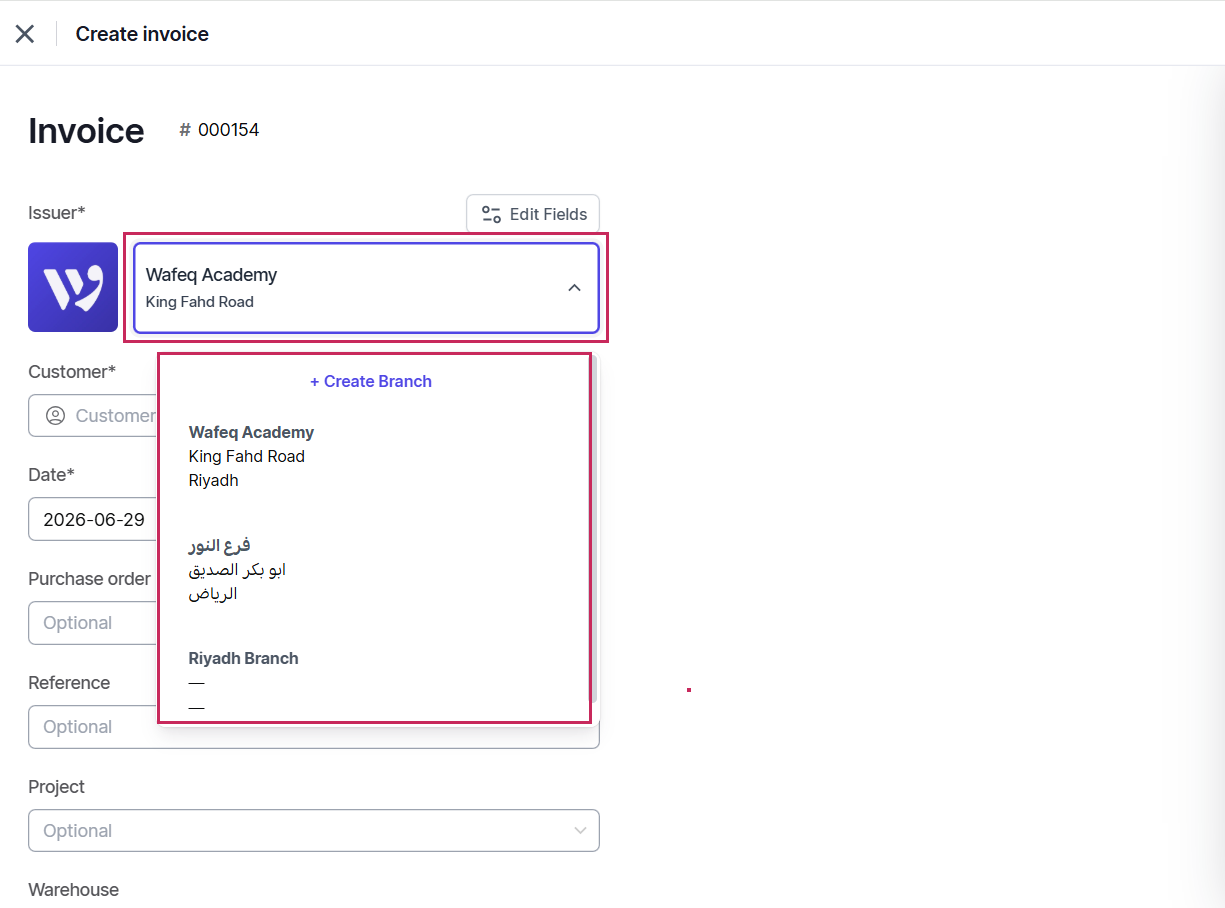Click the customer person icon
Image resolution: width=1225 pixels, height=908 pixels.
(x=56, y=416)
